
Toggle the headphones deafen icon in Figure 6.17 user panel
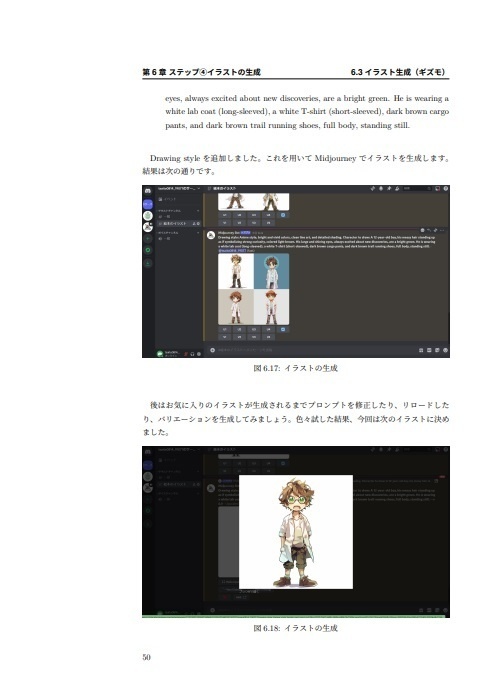tap(192, 354)
